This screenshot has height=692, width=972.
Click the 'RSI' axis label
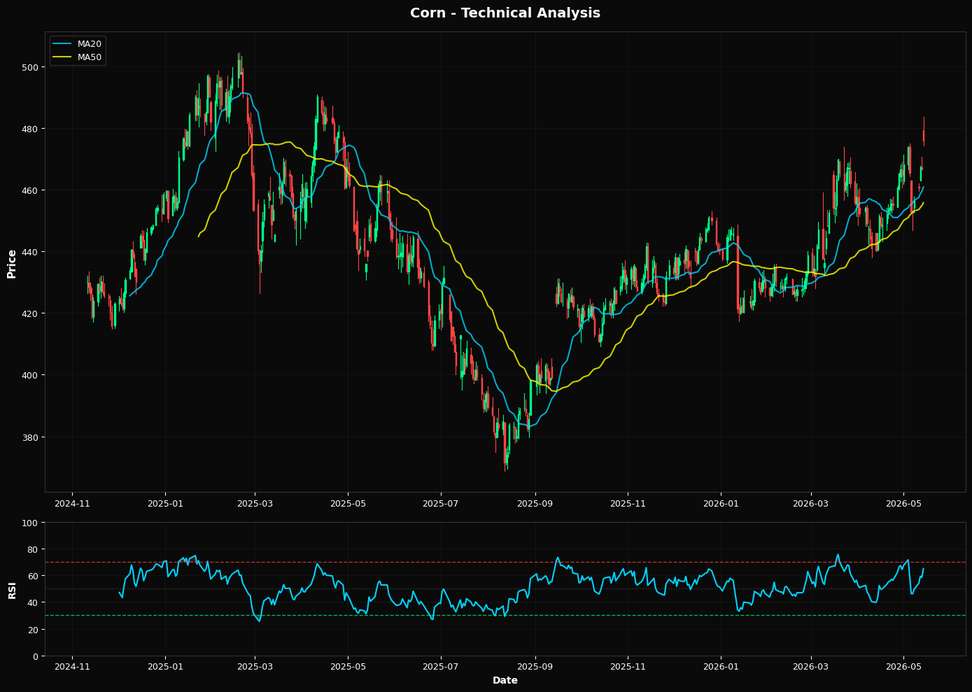(11, 589)
